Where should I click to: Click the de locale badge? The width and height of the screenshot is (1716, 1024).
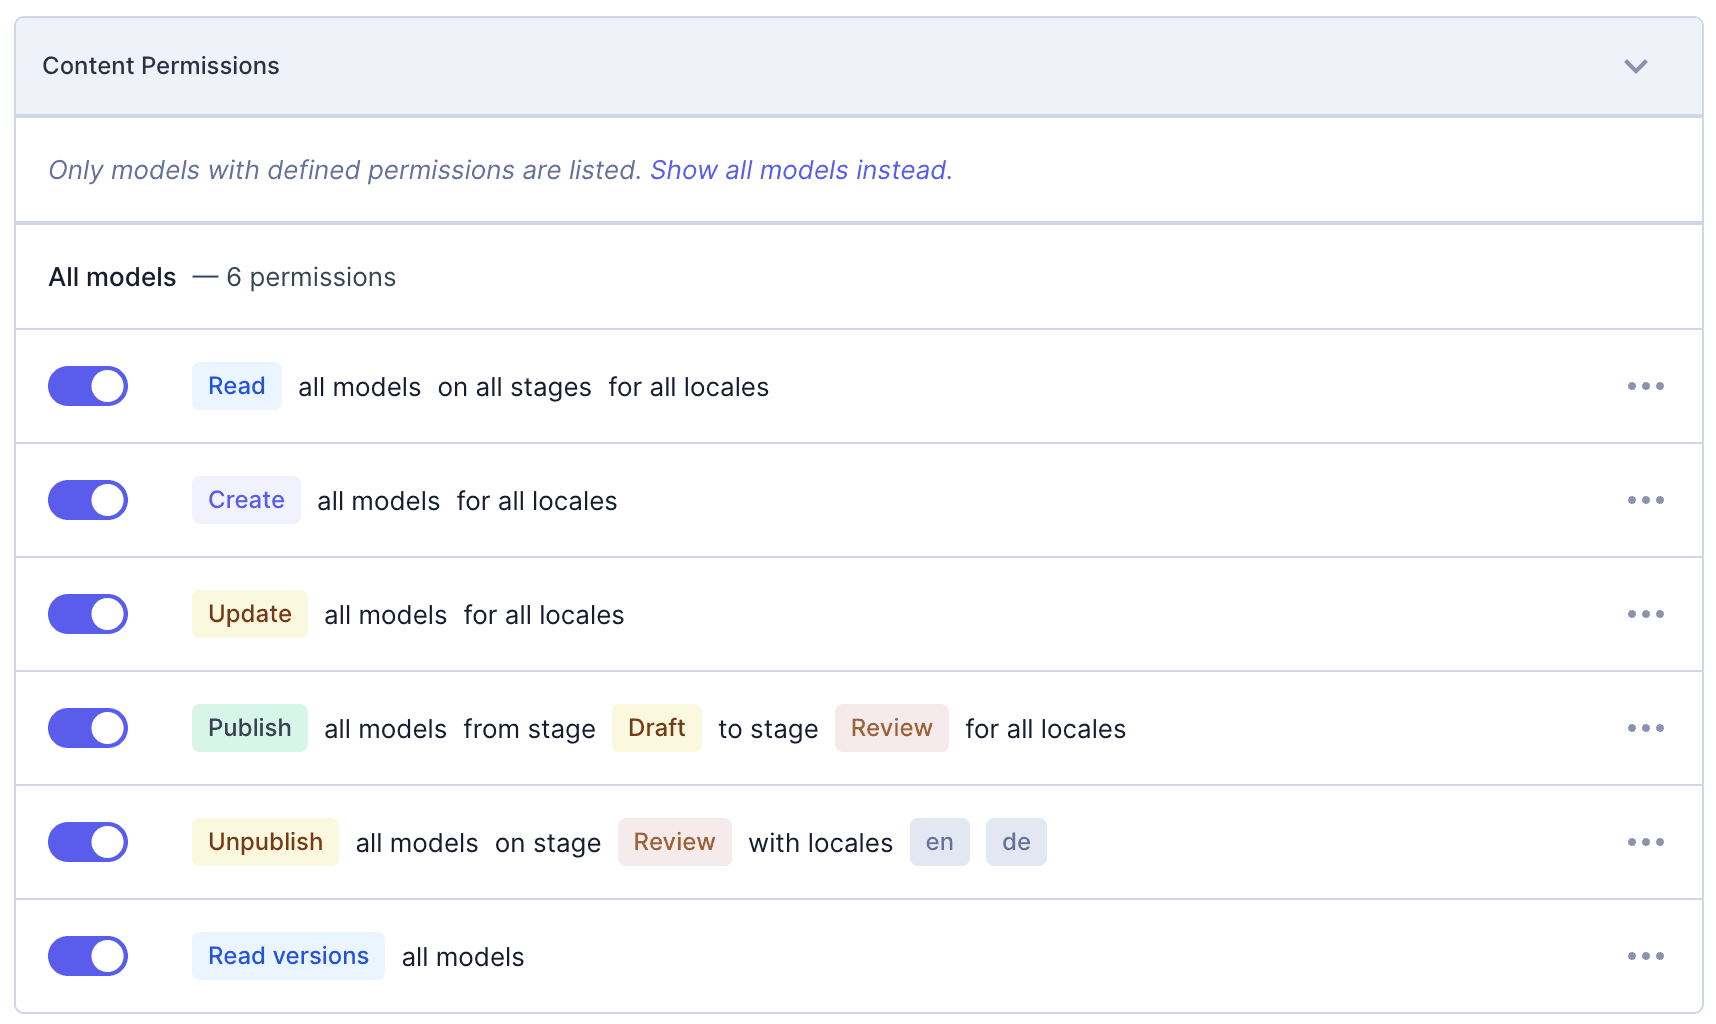click(1016, 842)
